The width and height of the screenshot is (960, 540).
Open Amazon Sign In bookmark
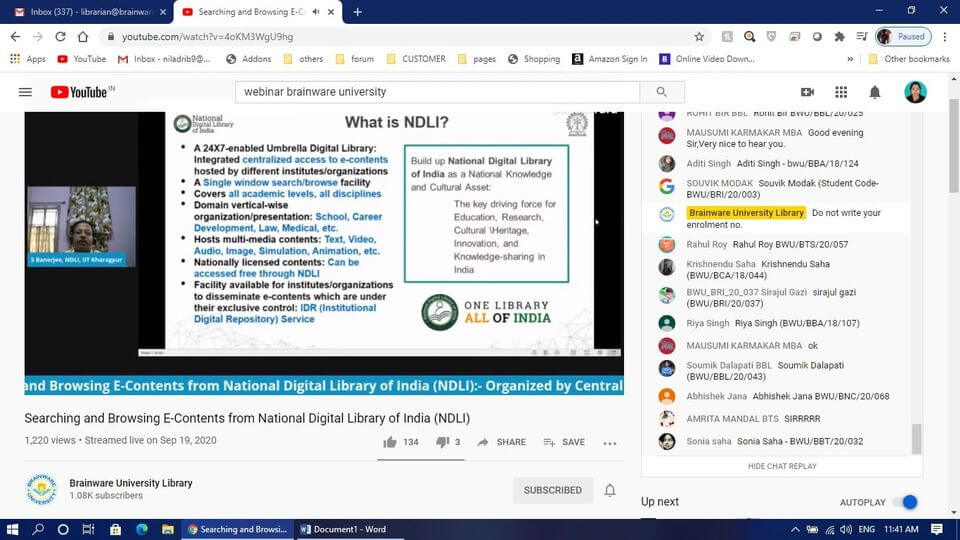[610, 59]
